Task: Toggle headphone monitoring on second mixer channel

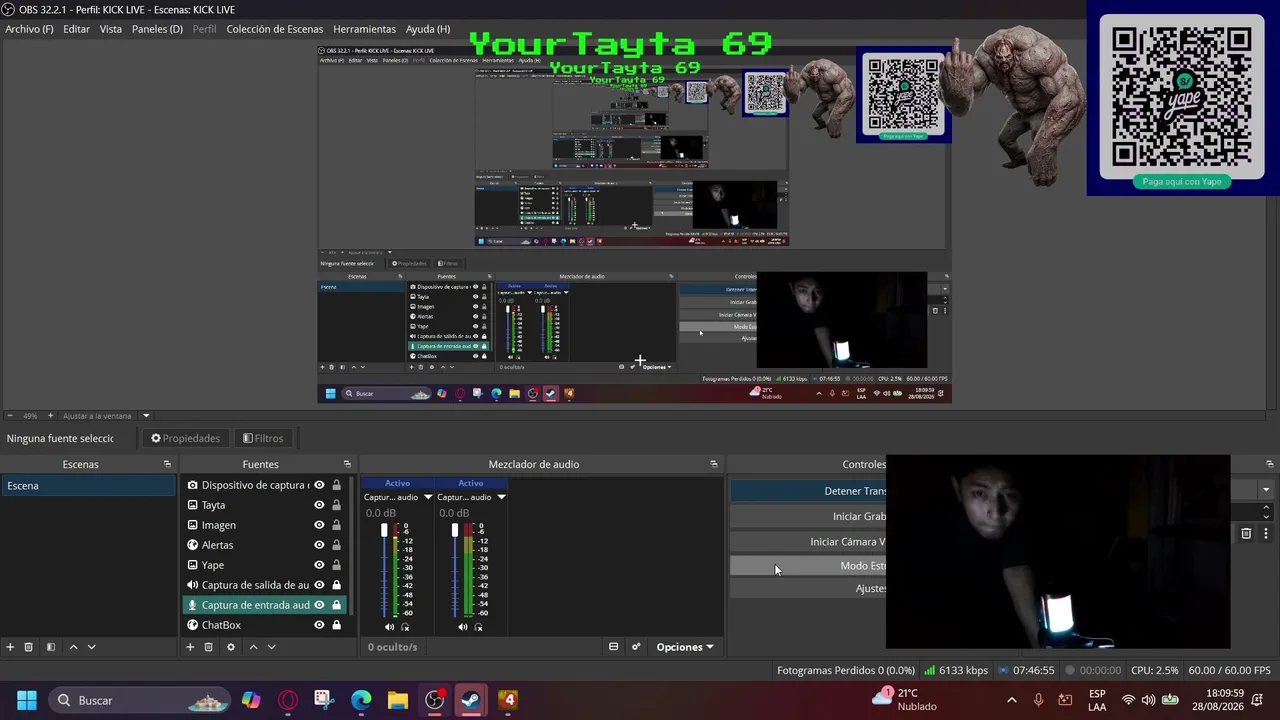Action: (x=478, y=627)
